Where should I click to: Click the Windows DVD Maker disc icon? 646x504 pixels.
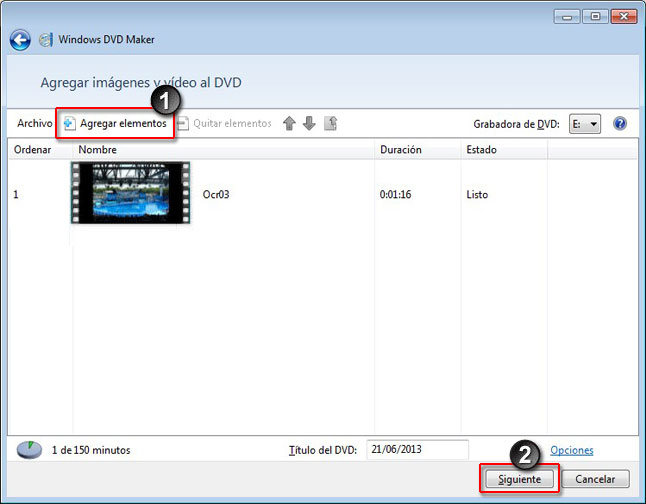tap(46, 40)
